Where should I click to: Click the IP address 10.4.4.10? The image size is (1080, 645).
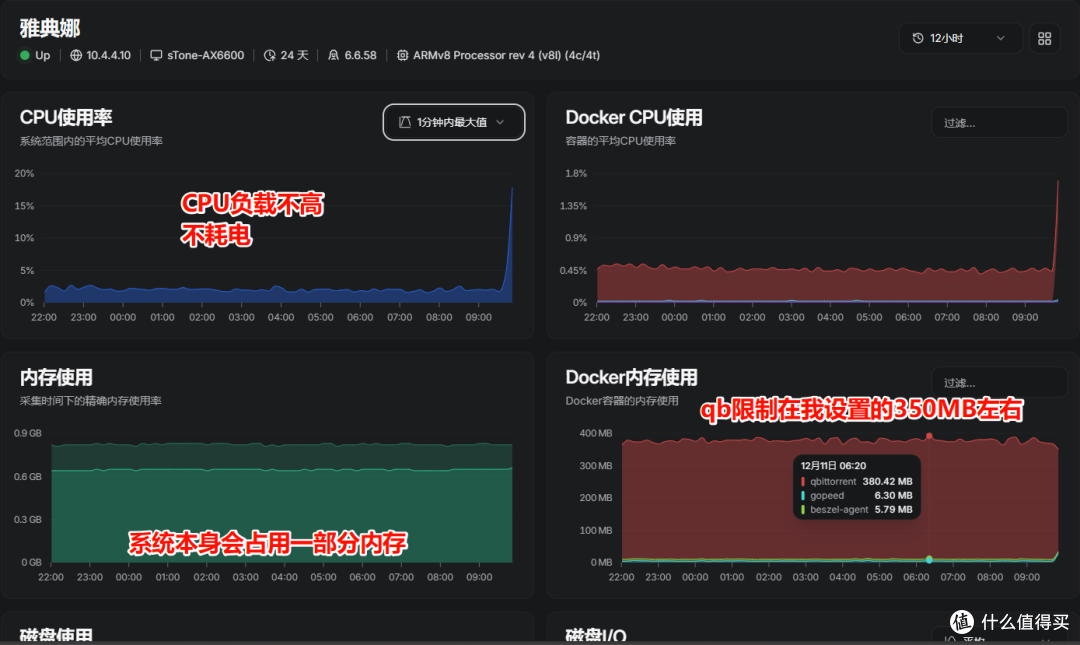(108, 55)
